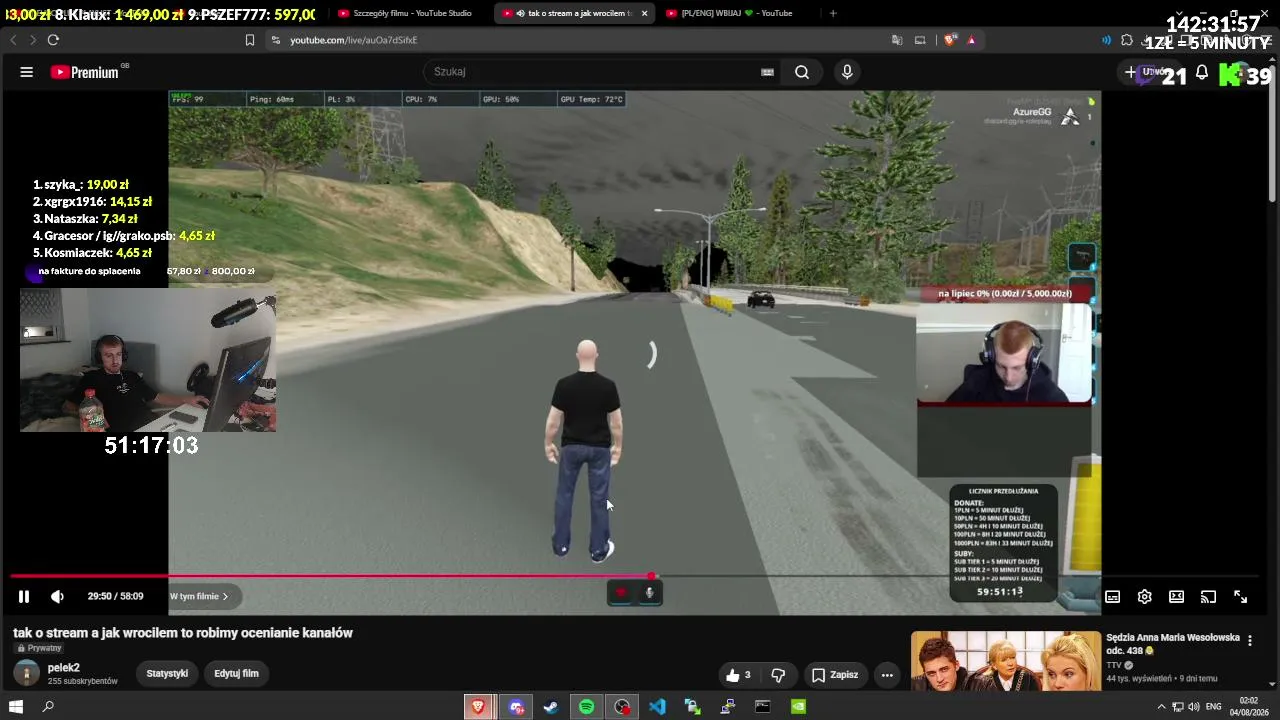The width and height of the screenshot is (1280, 720).
Task: Open Windows taskbar search
Action: (x=48, y=707)
